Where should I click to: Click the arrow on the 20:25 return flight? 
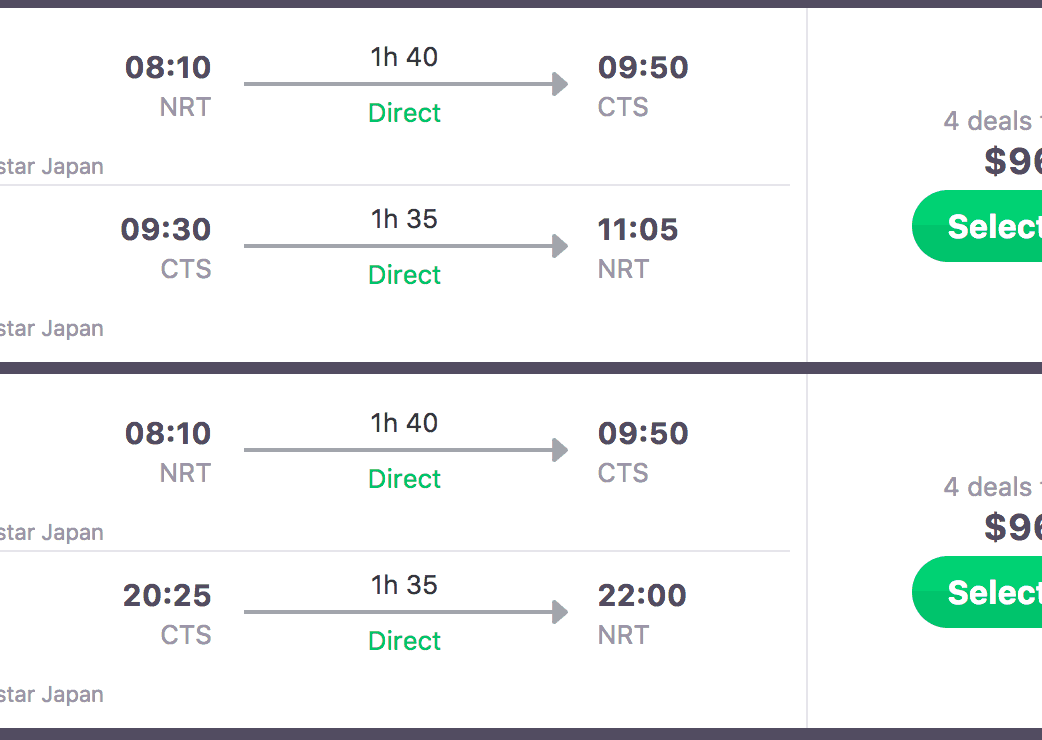point(405,612)
